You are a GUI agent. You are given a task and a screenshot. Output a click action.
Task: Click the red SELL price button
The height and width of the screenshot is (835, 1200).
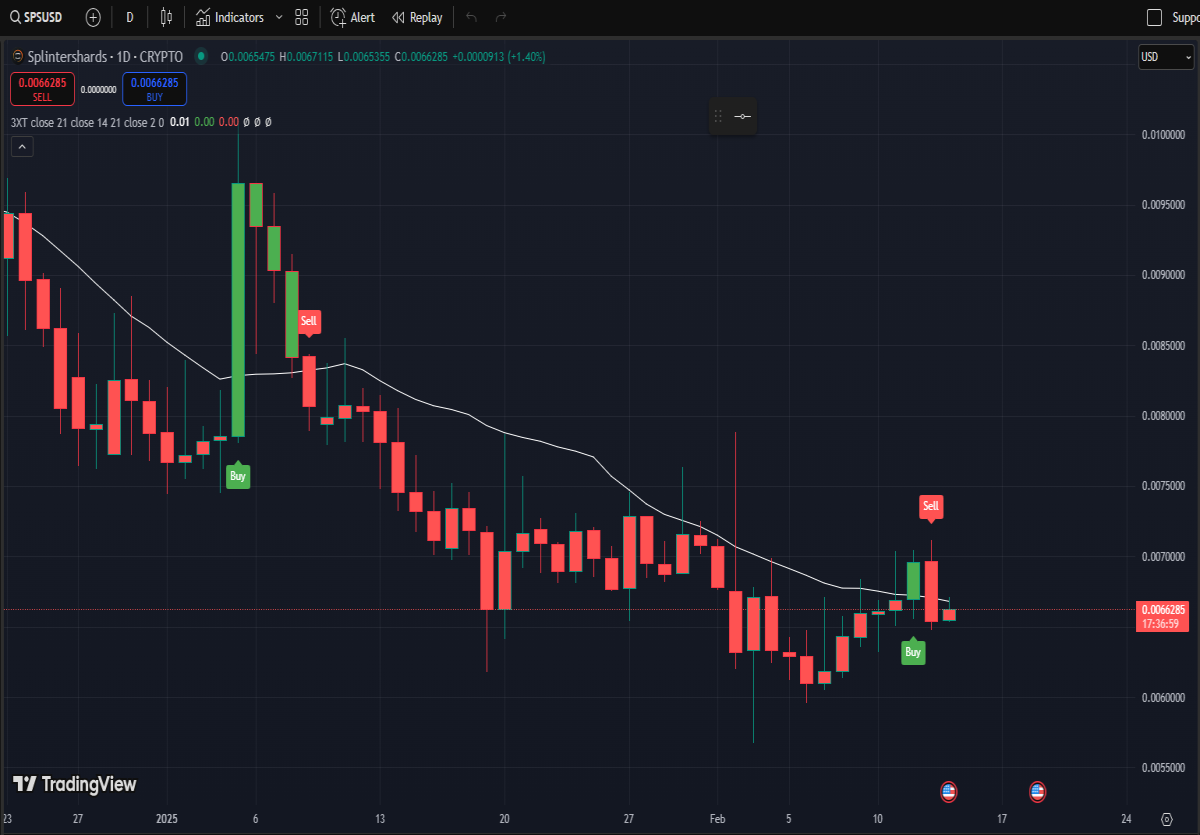(x=42, y=89)
